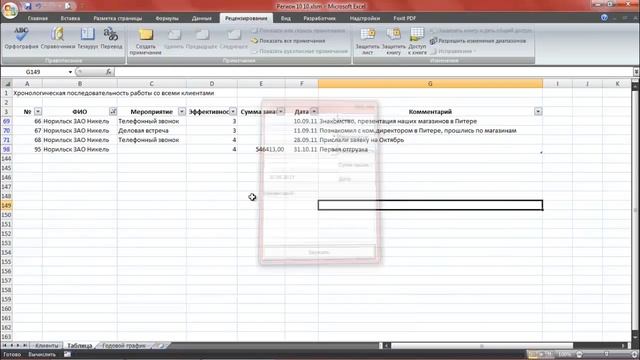Switch to the Главная ribbon tab
The image size is (640, 360).
[x=38, y=18]
